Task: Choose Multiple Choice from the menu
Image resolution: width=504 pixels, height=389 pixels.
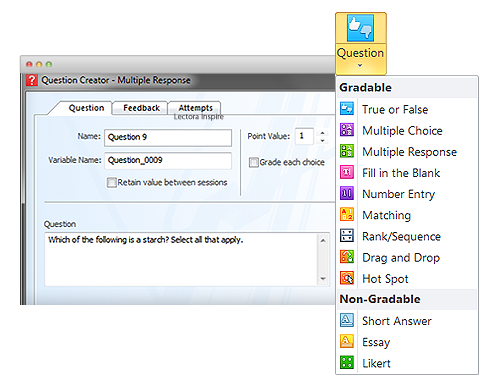Action: click(402, 131)
